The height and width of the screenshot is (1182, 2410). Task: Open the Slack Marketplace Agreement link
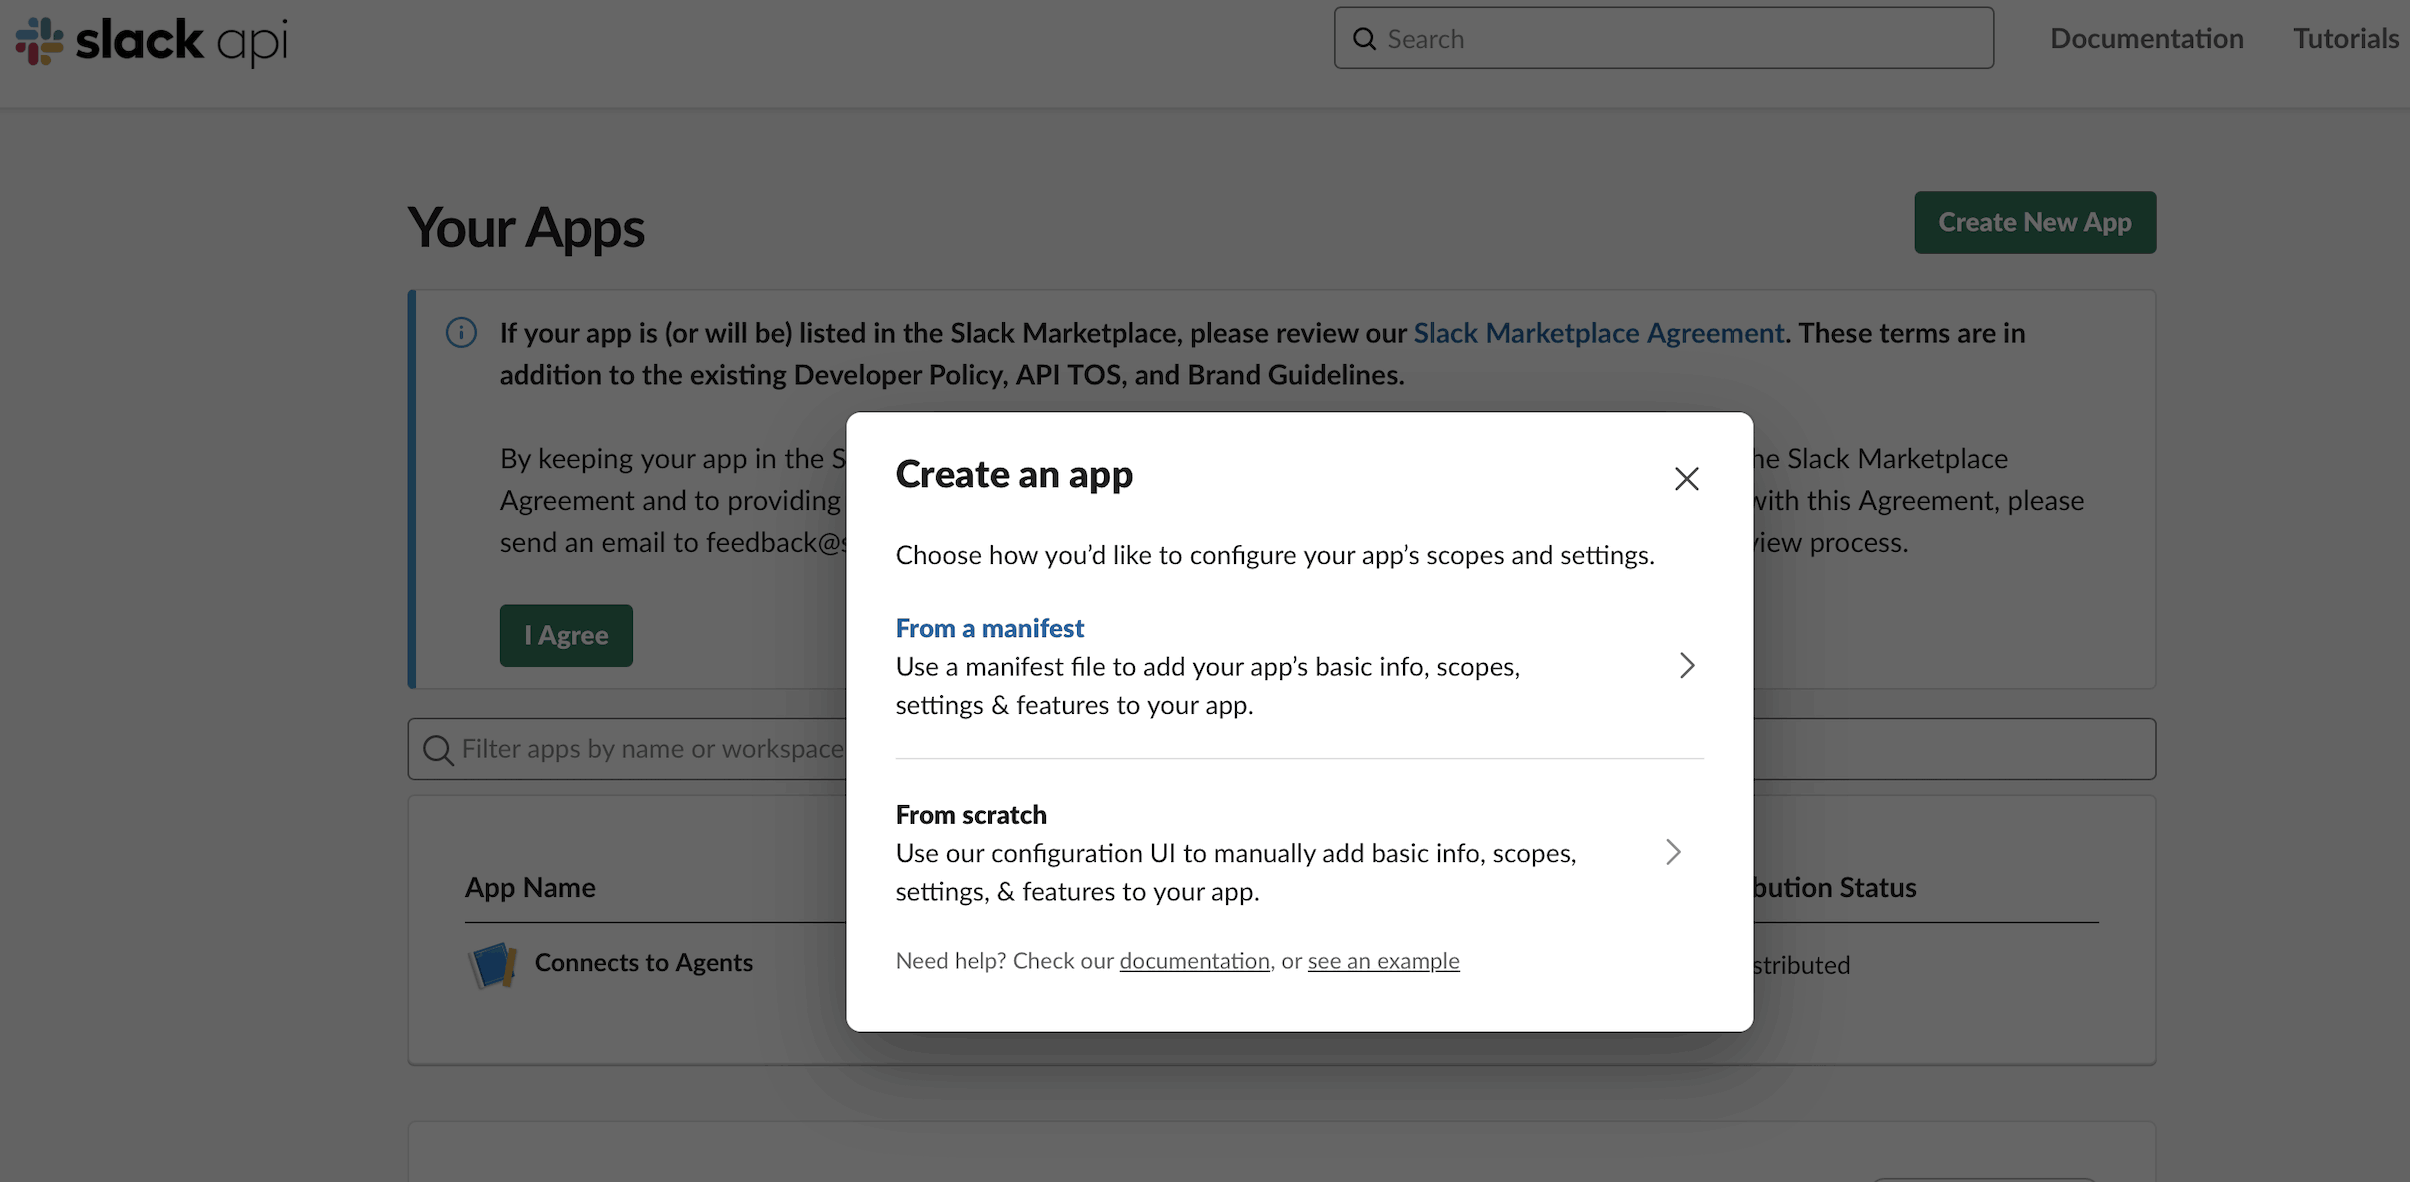1598,333
